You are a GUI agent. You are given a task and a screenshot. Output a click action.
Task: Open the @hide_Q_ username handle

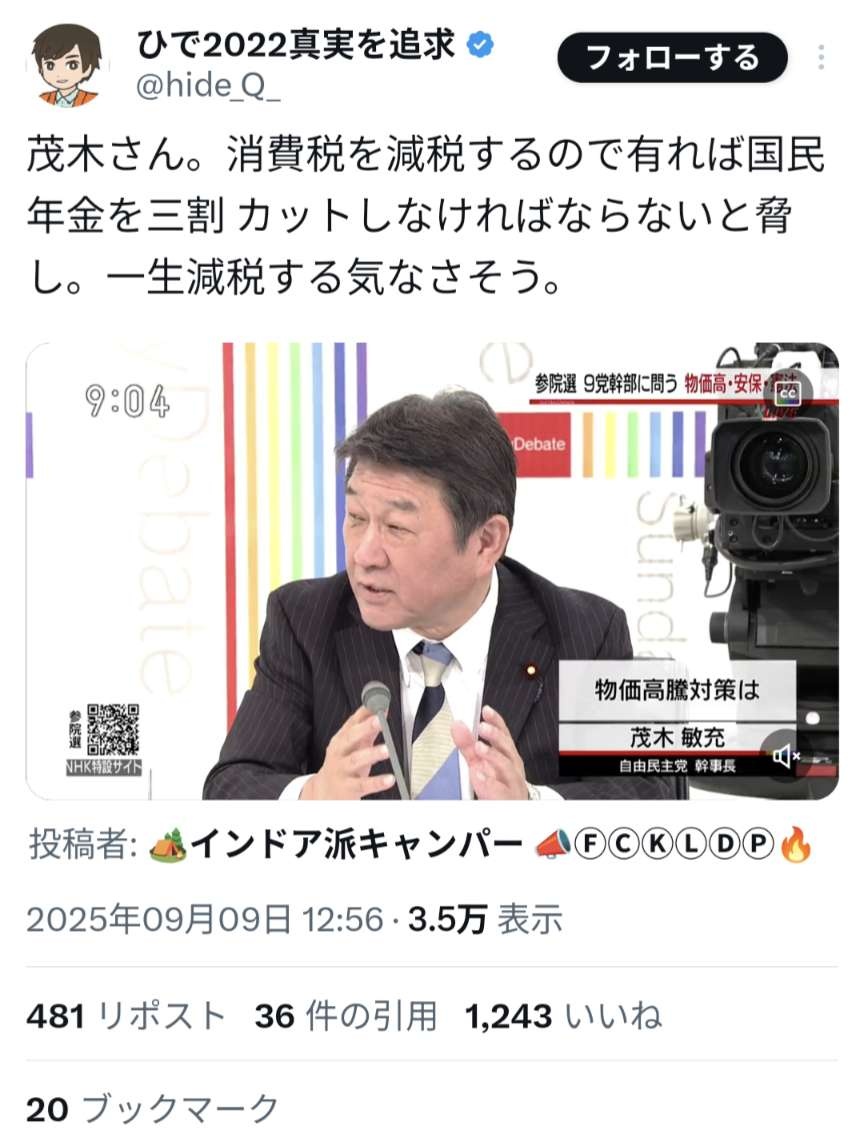[x=208, y=87]
